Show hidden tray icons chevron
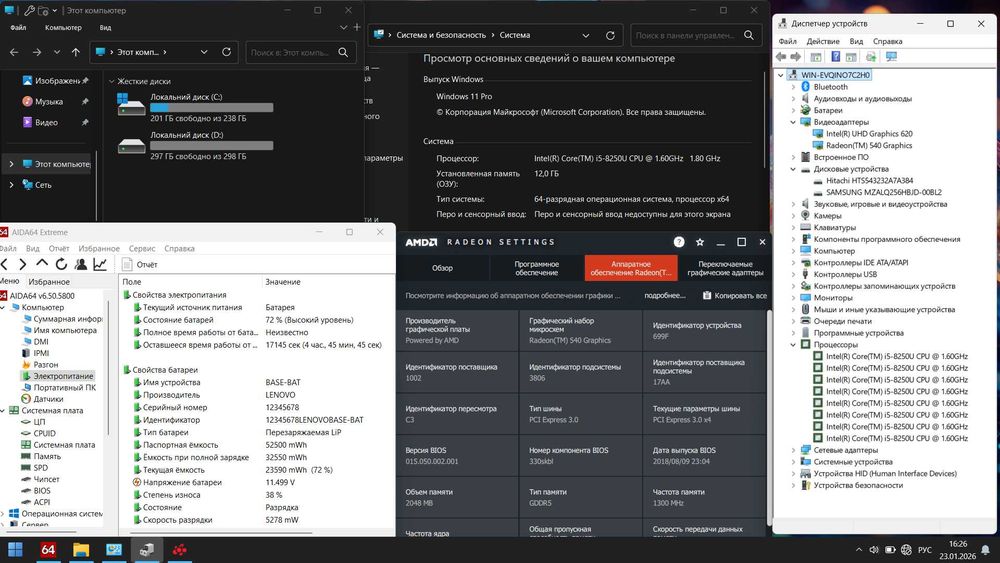Screen dimensions: 1000x563 pos(858,550)
